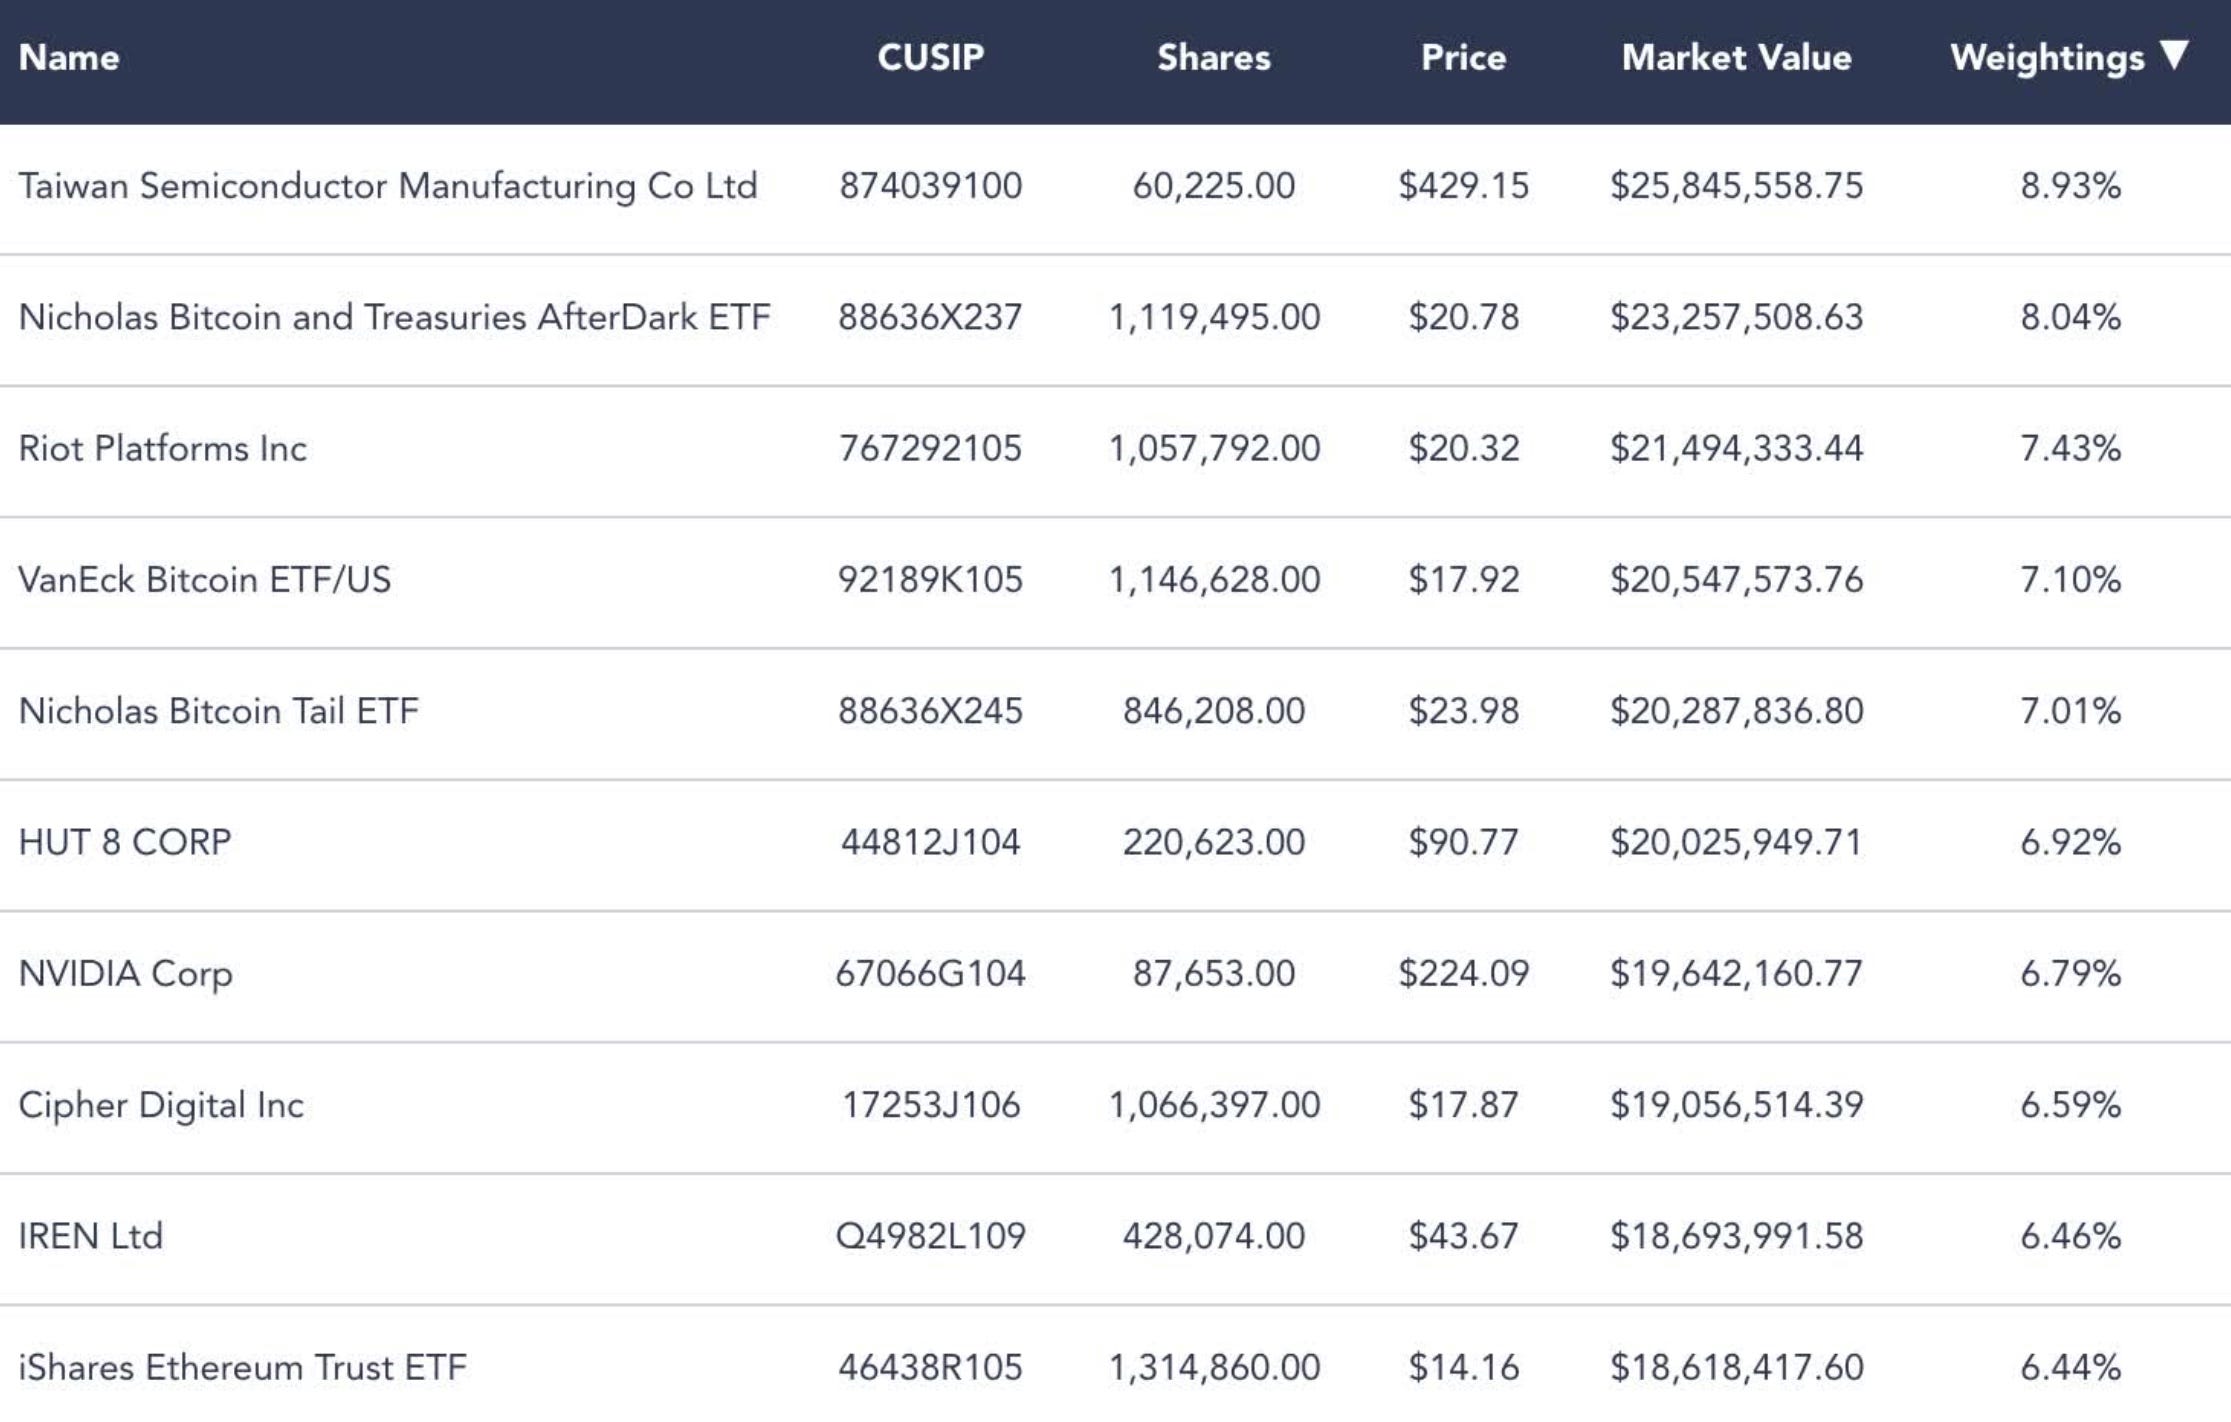This screenshot has width=2231, height=1422.
Task: Click CUSIP 88636X237
Action: [930, 317]
